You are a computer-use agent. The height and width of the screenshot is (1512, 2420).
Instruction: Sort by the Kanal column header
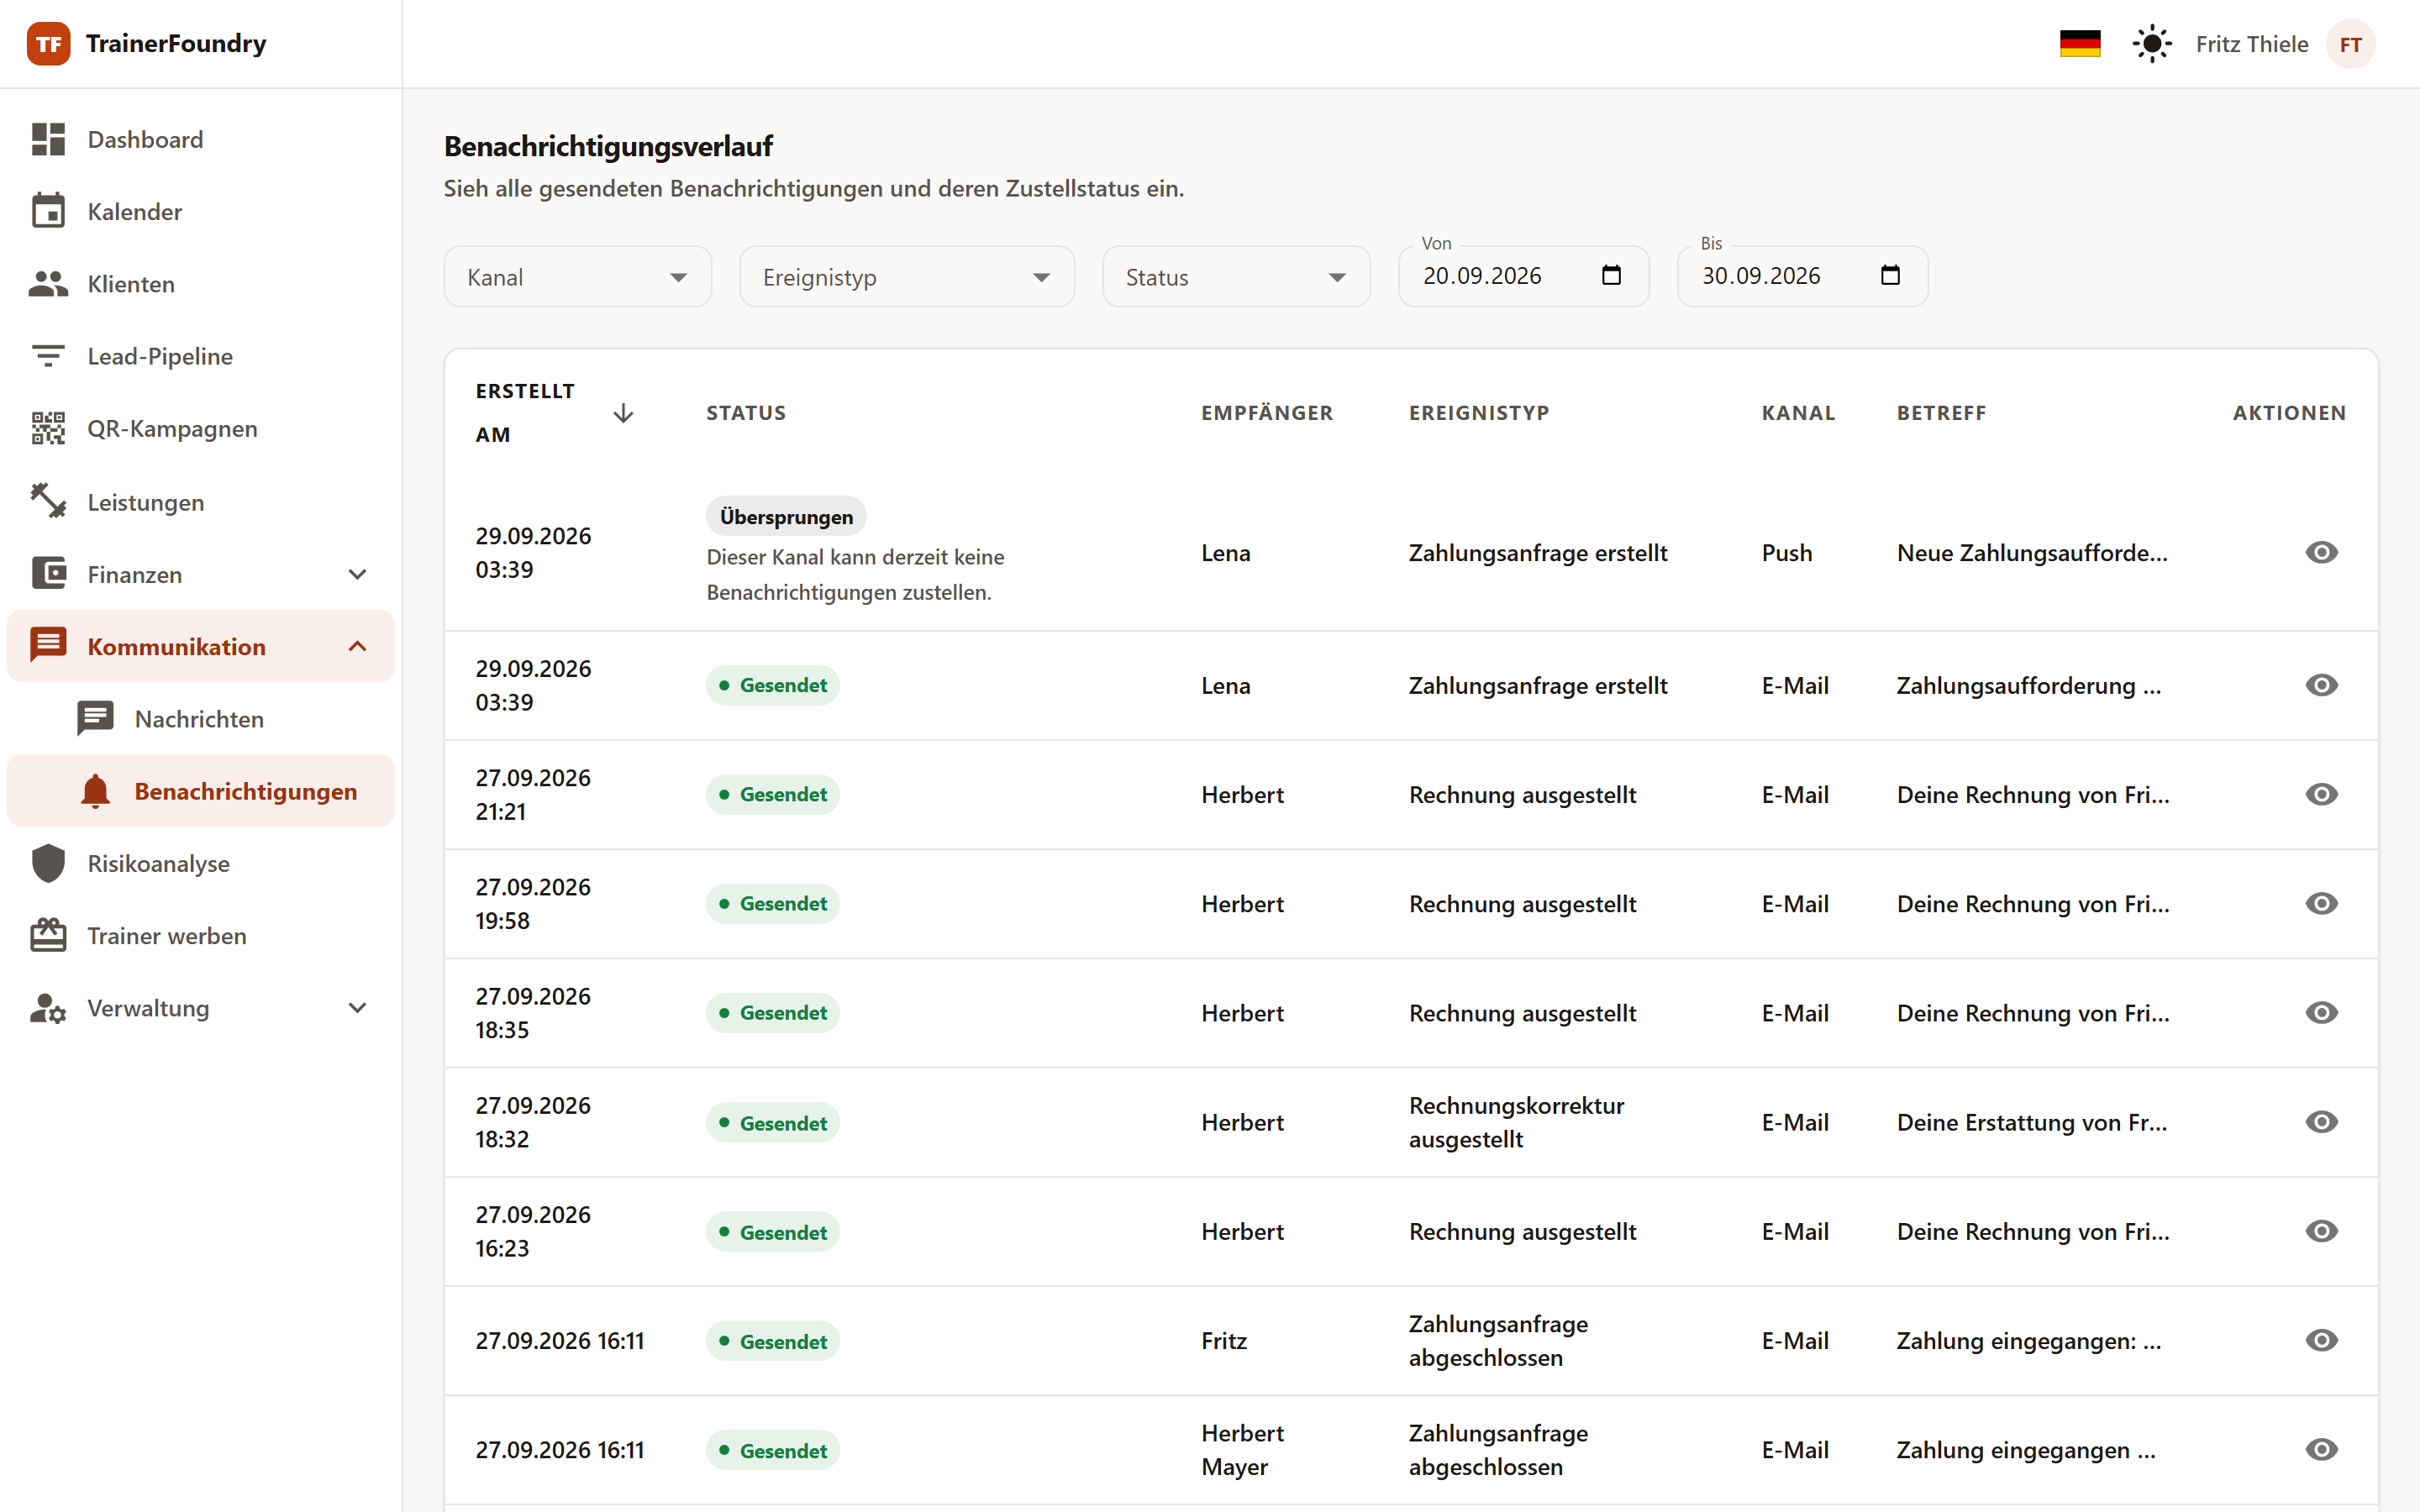[x=1798, y=413]
